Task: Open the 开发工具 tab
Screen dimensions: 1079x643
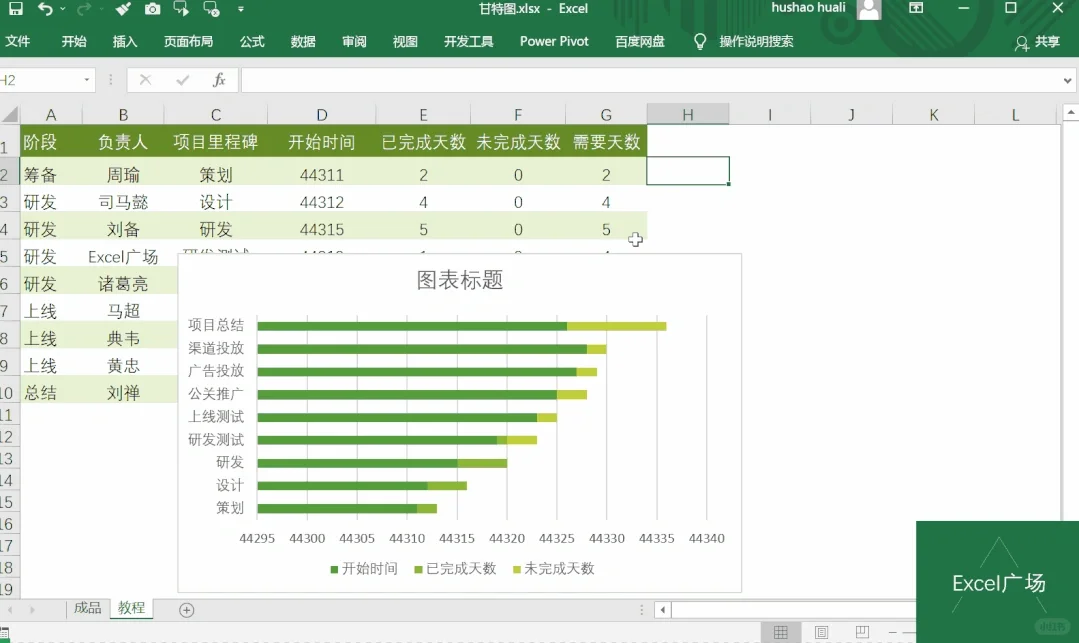Action: [468, 41]
